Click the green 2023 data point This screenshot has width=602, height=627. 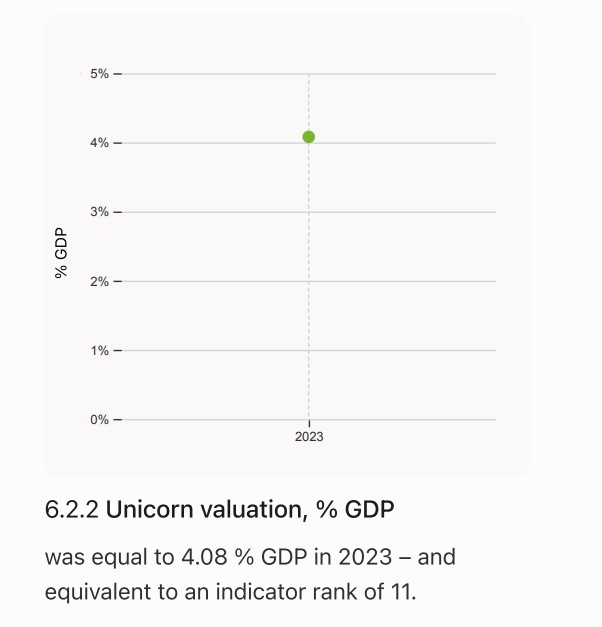click(309, 137)
